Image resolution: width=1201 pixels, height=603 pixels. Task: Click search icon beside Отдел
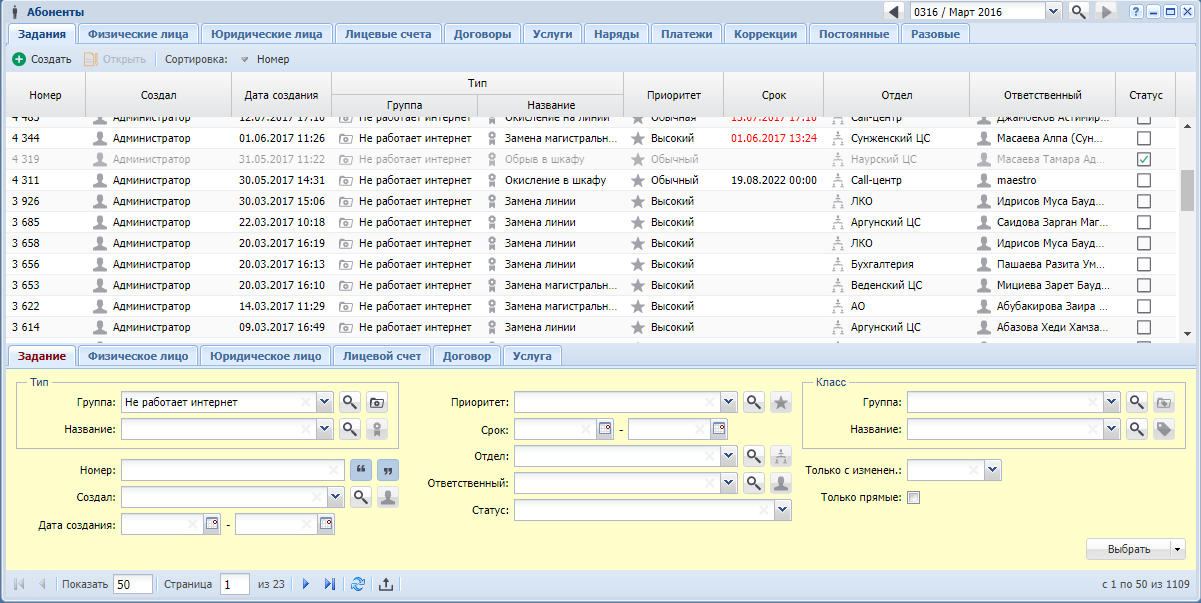(754, 456)
